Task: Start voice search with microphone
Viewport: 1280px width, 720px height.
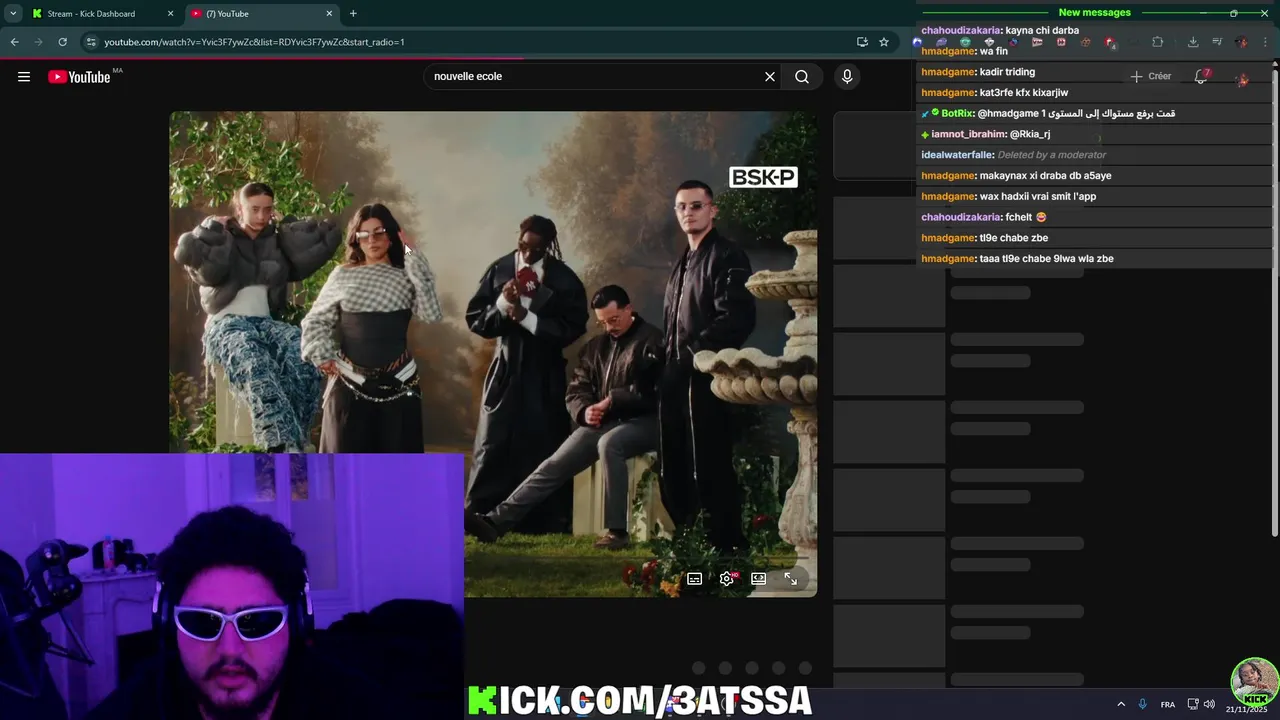Action: click(x=847, y=77)
